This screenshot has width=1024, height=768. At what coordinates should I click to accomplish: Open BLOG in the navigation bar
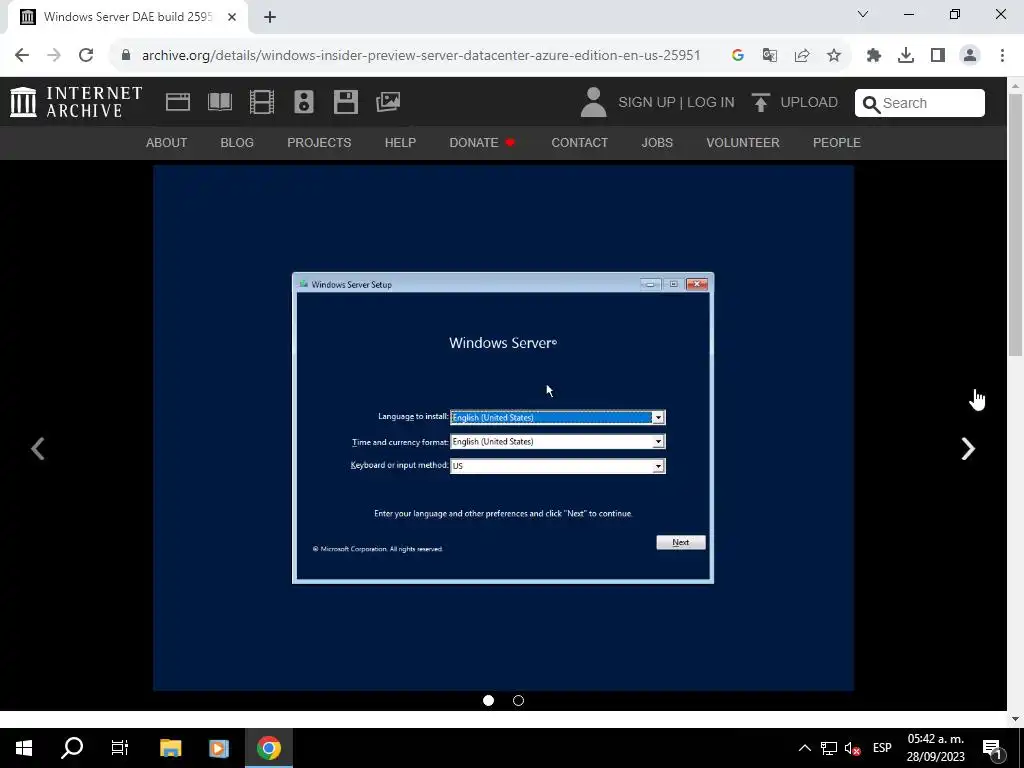[x=237, y=142]
